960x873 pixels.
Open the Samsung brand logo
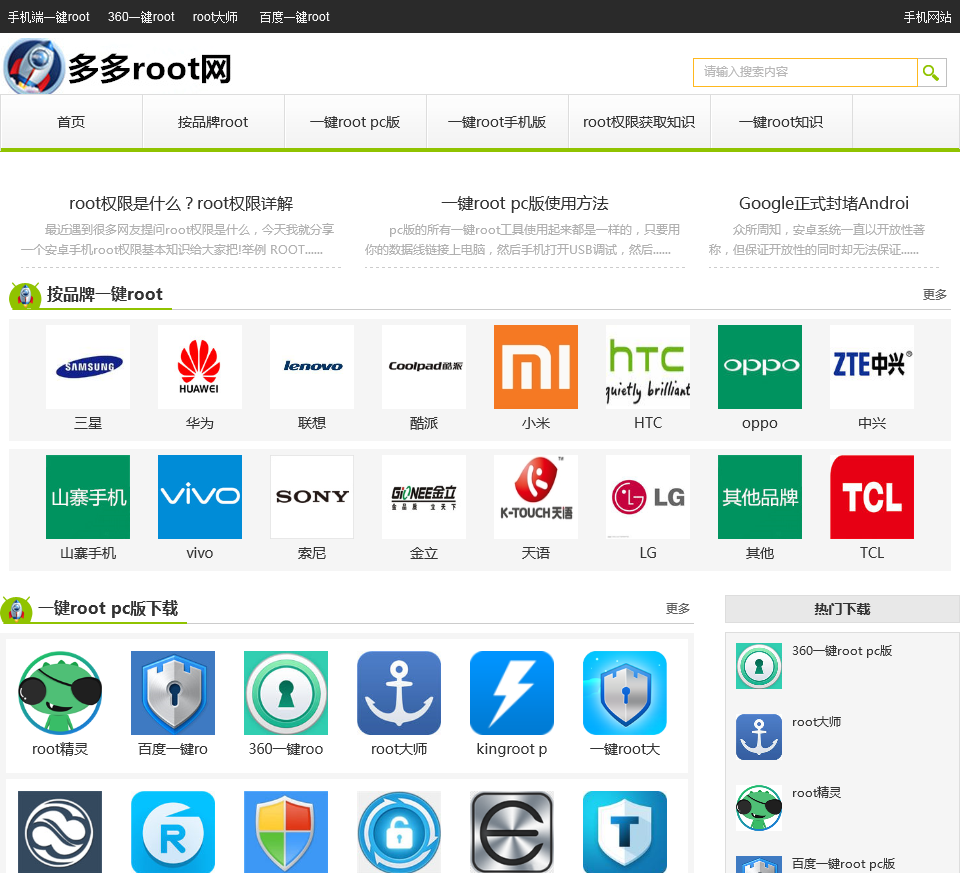click(88, 367)
